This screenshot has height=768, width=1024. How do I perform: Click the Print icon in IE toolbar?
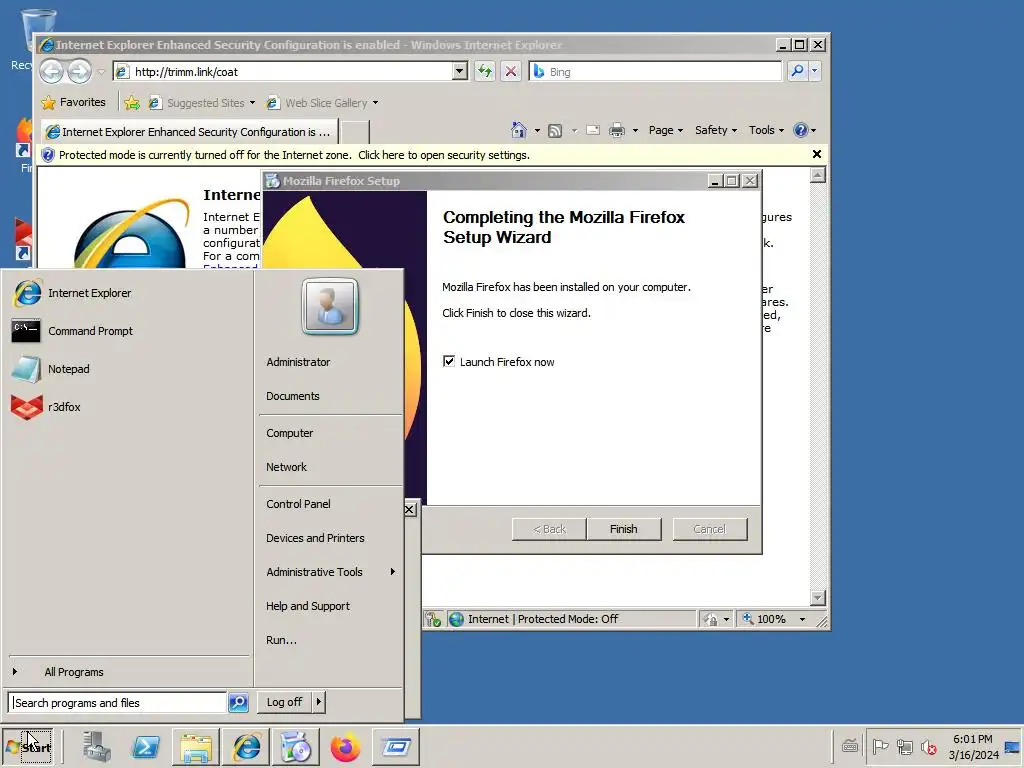point(616,131)
